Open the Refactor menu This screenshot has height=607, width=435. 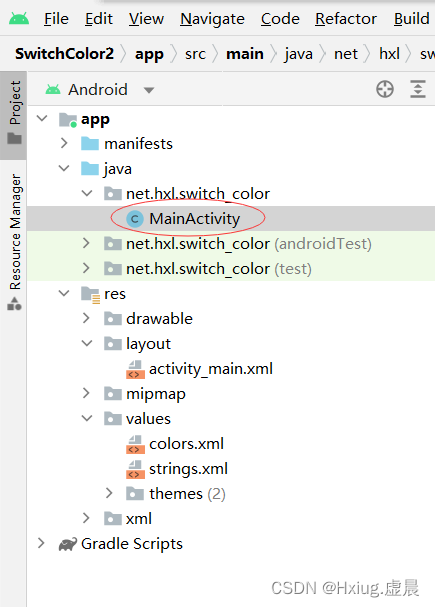coord(346,19)
